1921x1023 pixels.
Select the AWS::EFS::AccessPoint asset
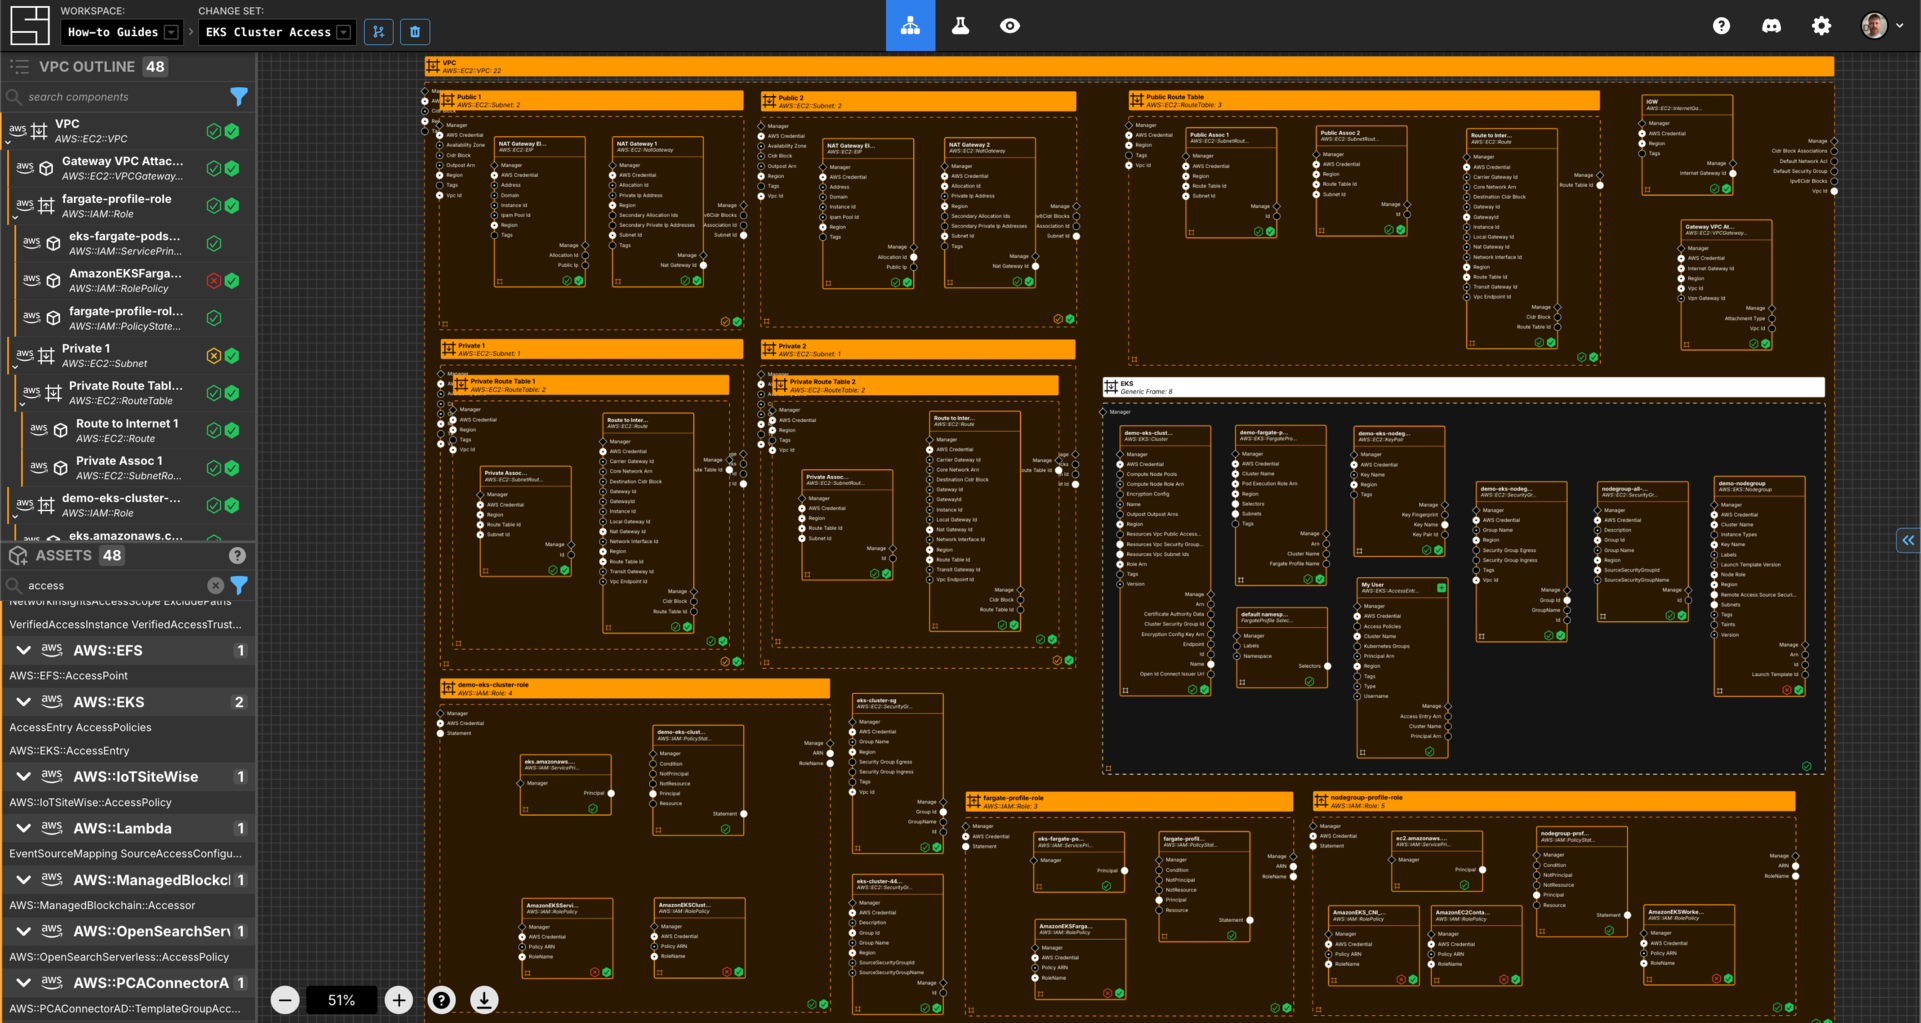(128, 676)
